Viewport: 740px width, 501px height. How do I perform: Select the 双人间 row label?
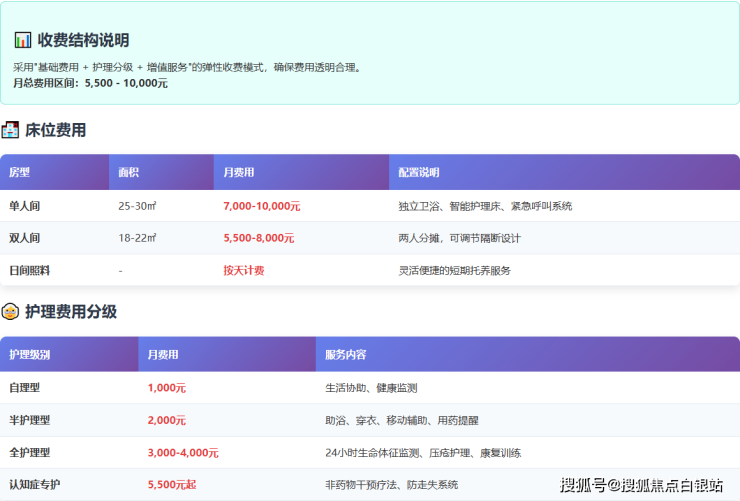coord(25,238)
